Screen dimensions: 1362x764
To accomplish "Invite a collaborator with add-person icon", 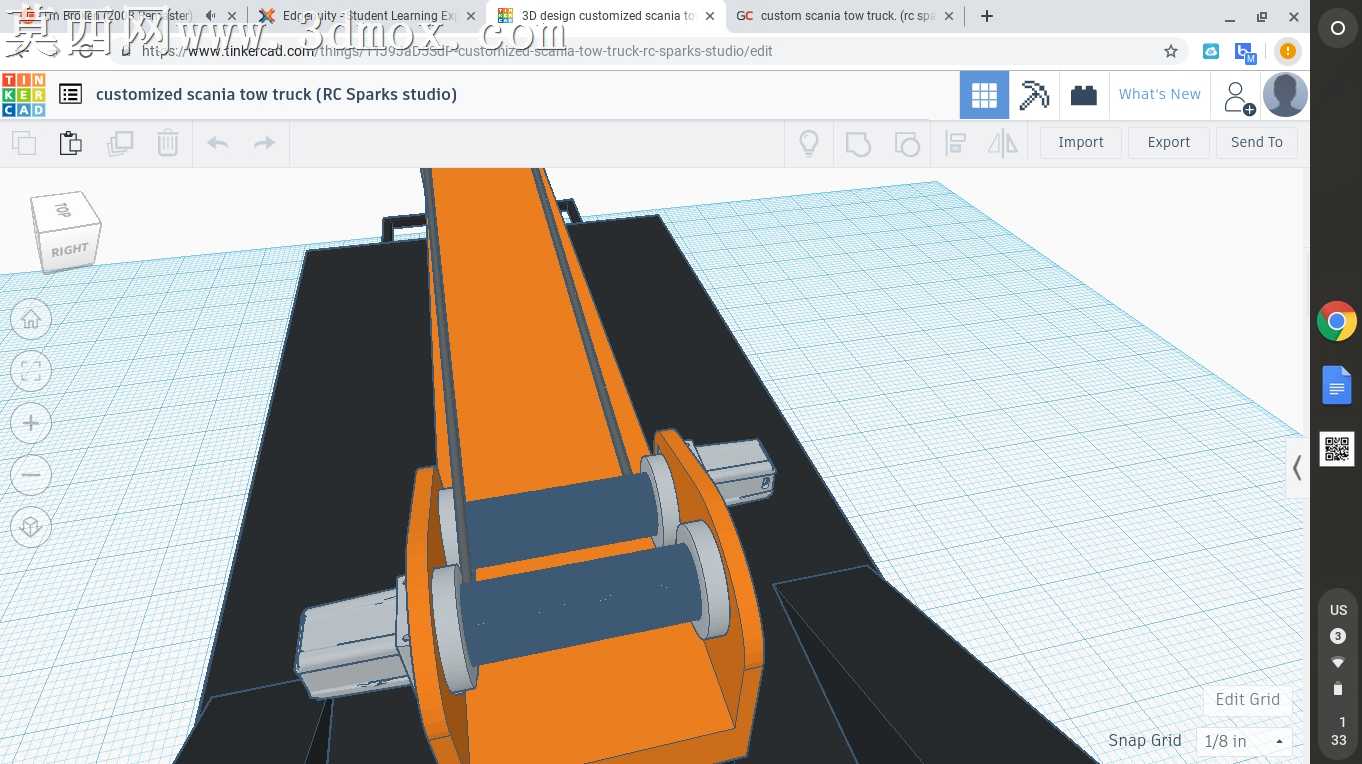I will (1238, 97).
